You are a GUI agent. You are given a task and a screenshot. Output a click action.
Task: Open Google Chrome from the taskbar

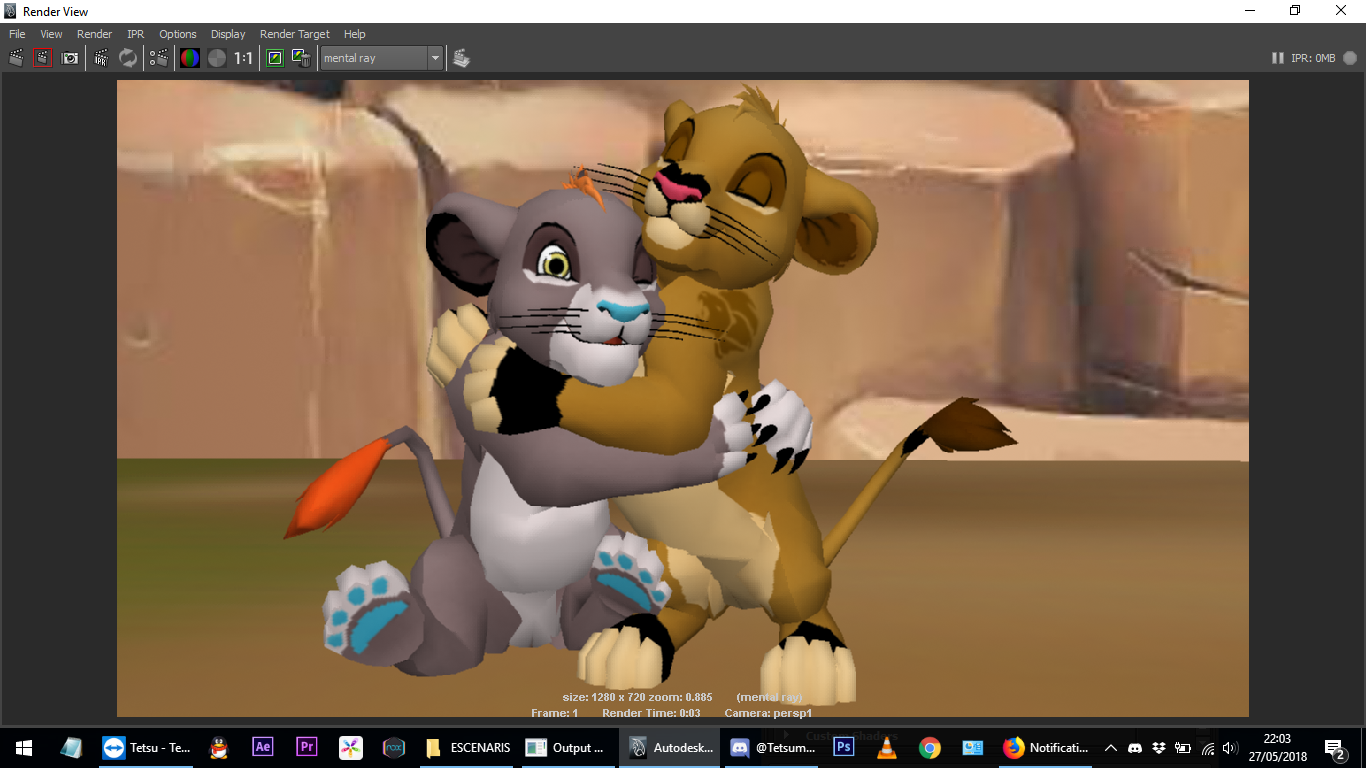coord(930,747)
